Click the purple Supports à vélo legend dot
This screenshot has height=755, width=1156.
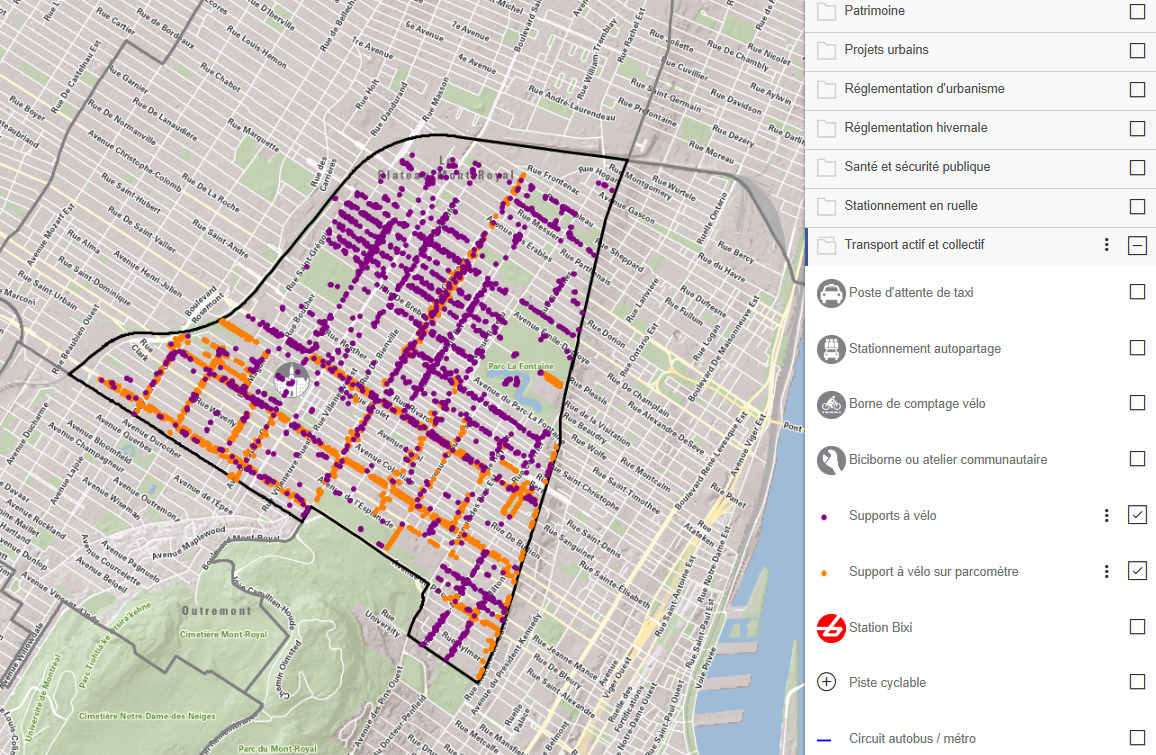tap(824, 517)
